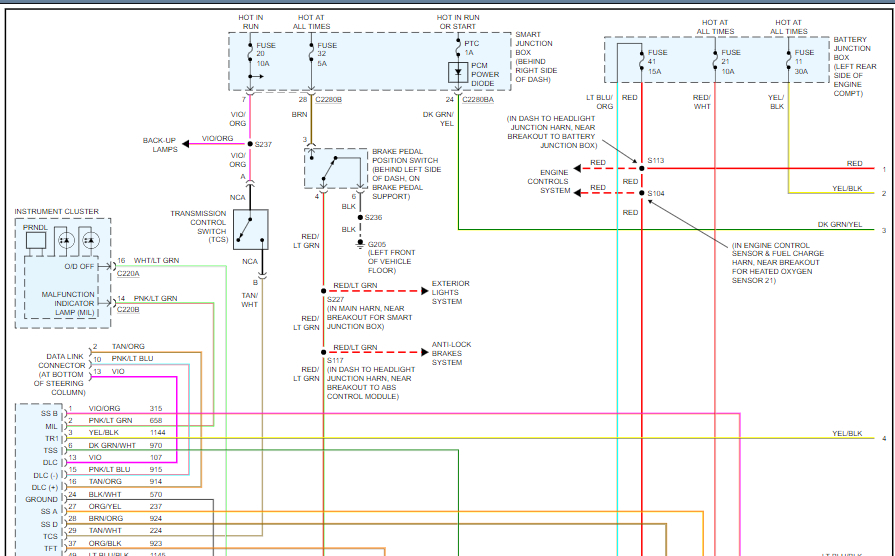Select the Malfunction Indicator Lamp label
This screenshot has width=895, height=556.
(x=68, y=304)
